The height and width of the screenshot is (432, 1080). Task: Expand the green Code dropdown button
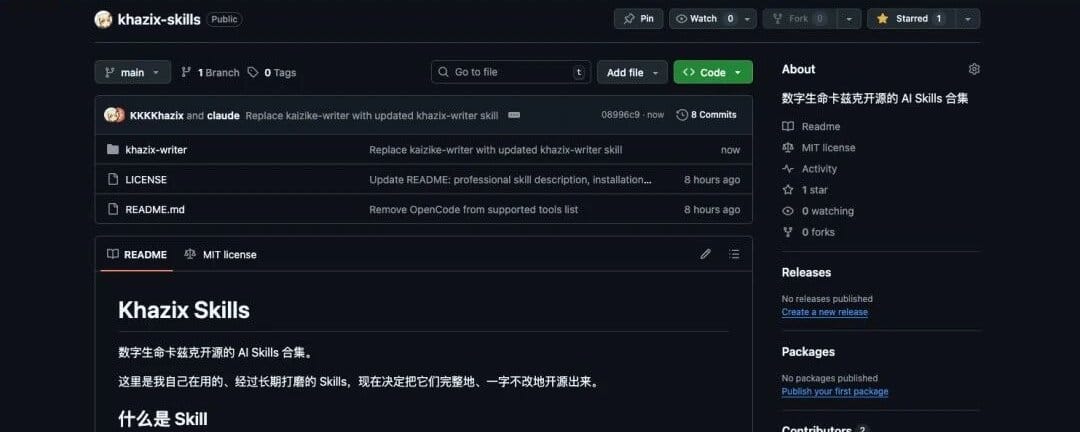[x=713, y=72]
